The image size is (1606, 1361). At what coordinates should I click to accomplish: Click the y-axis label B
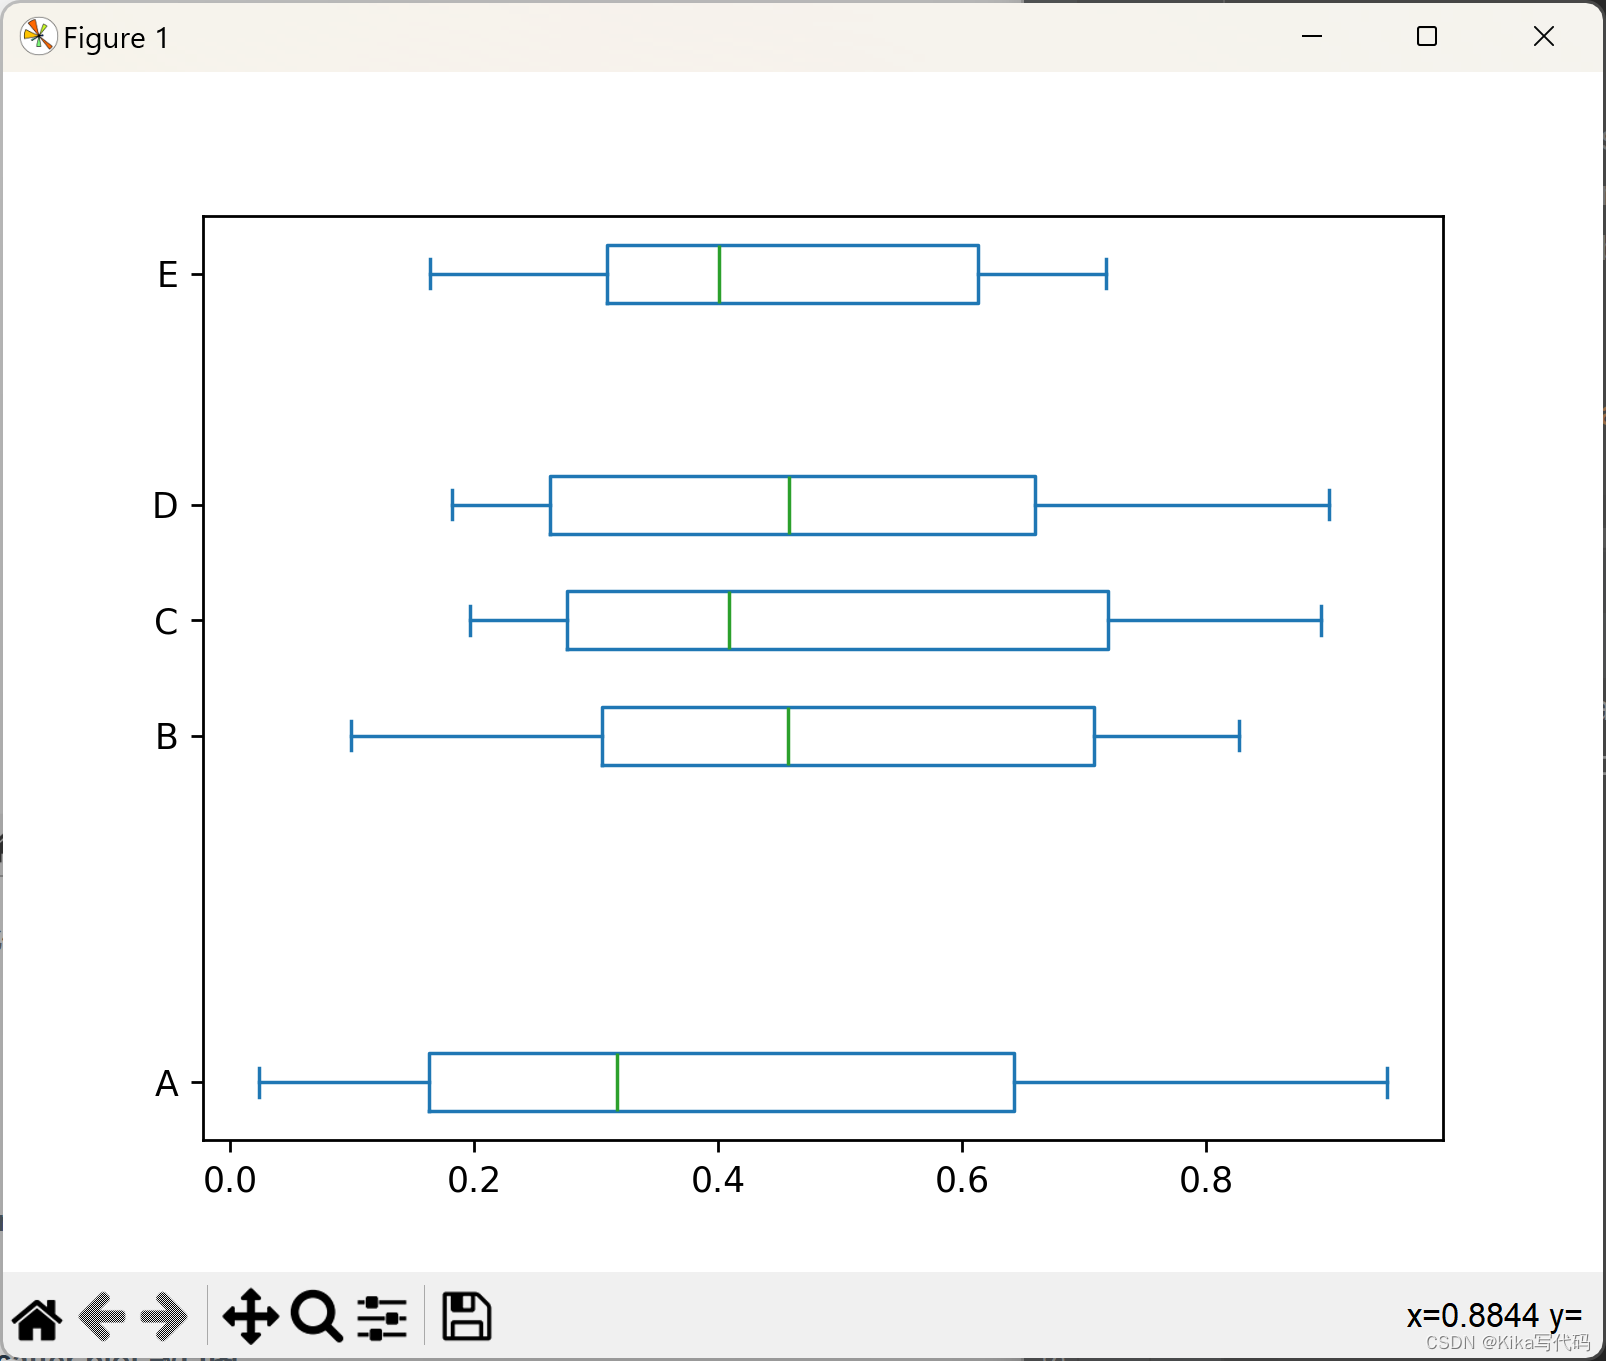coord(167,737)
